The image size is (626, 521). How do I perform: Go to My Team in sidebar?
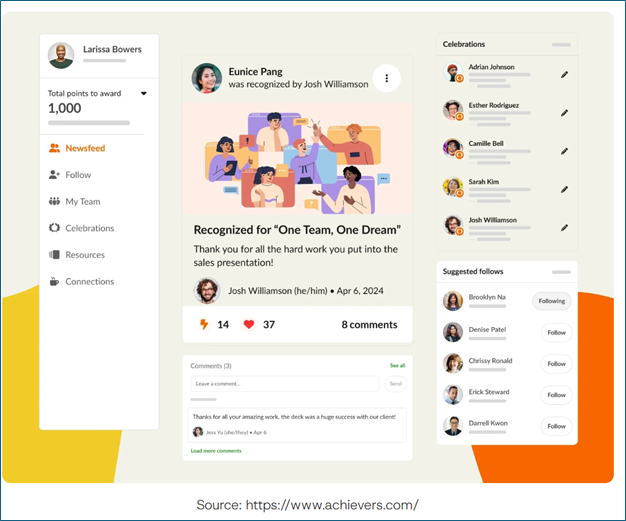82,202
